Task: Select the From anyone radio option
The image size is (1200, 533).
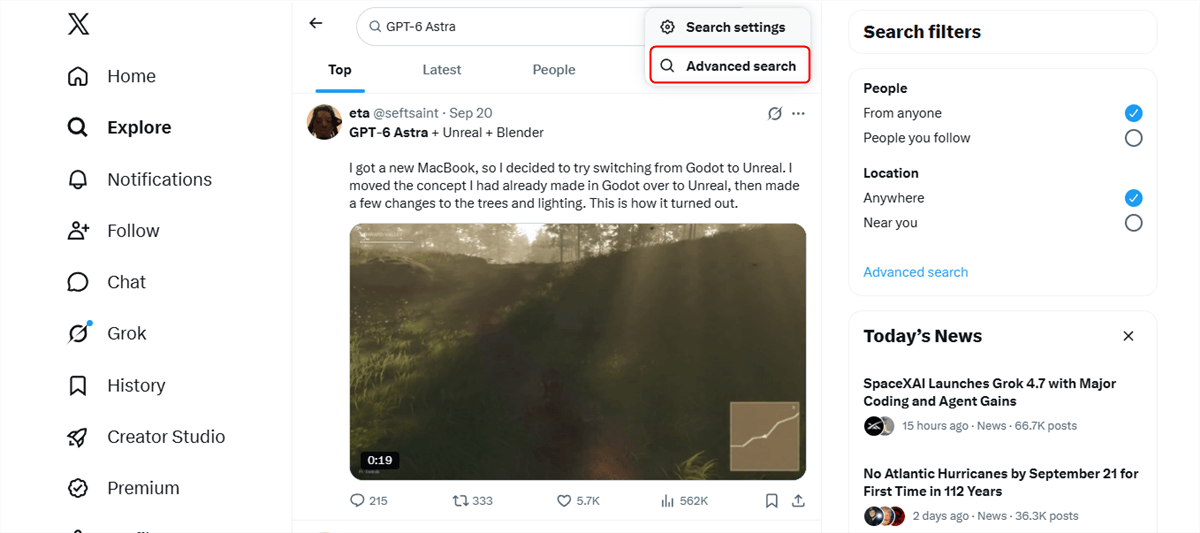Action: click(1133, 113)
